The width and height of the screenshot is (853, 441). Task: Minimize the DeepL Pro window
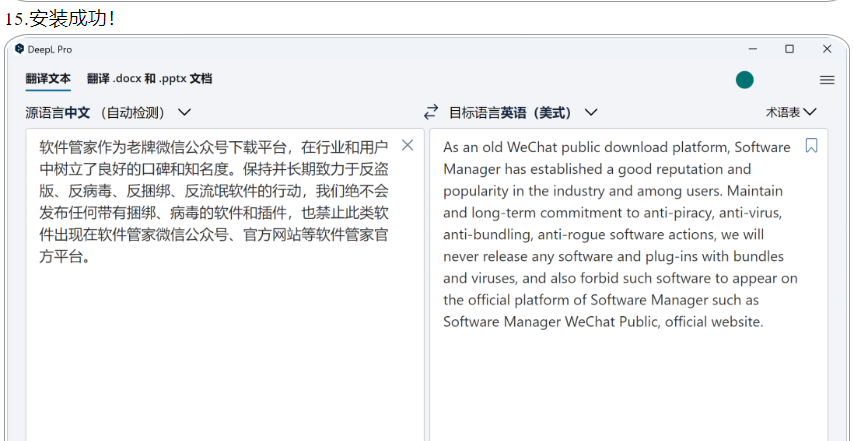(753, 49)
